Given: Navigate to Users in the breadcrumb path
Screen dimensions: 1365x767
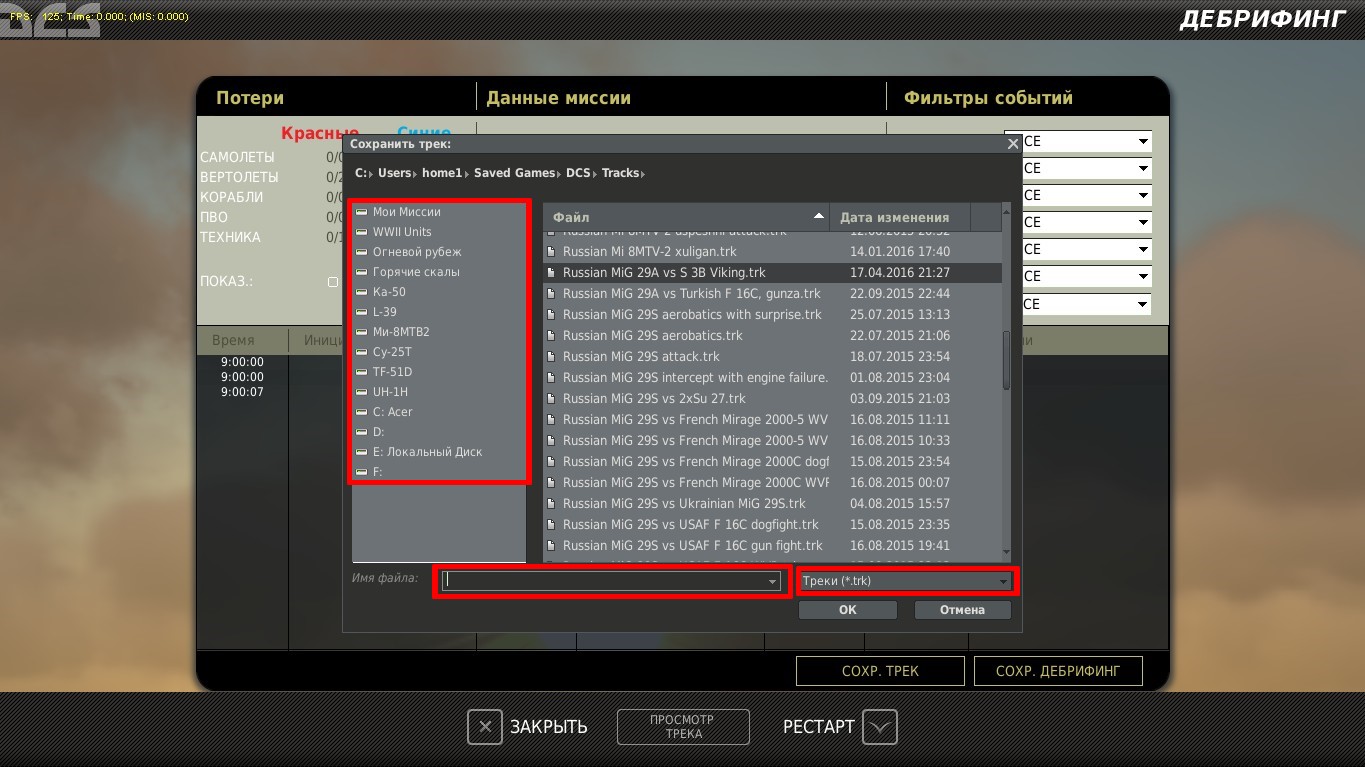Looking at the screenshot, I should [394, 173].
